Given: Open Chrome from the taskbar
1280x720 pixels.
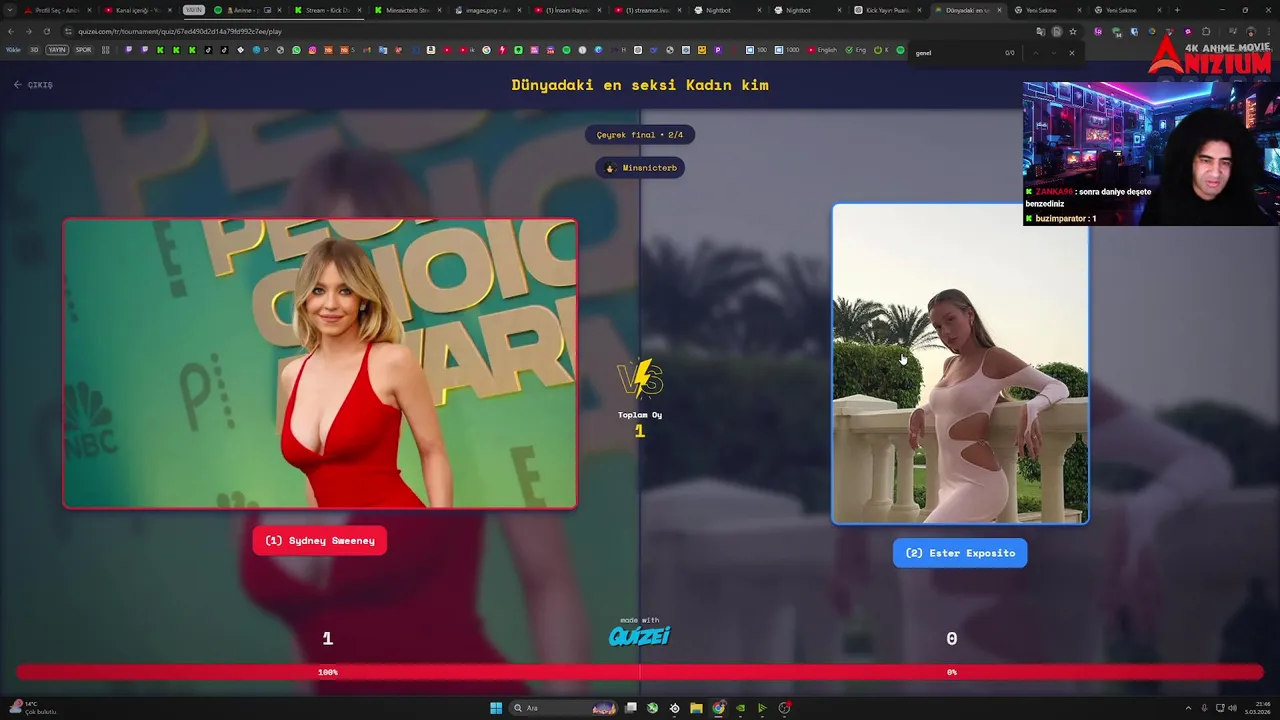Looking at the screenshot, I should coord(718,708).
